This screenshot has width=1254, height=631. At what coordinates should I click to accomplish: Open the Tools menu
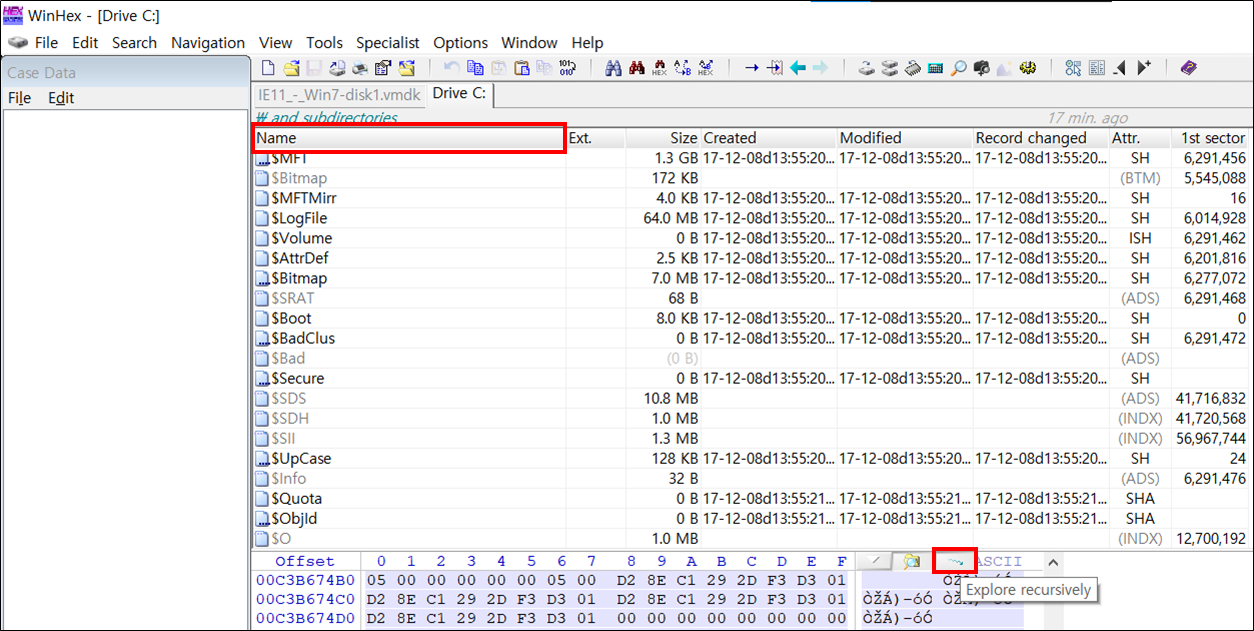click(324, 42)
